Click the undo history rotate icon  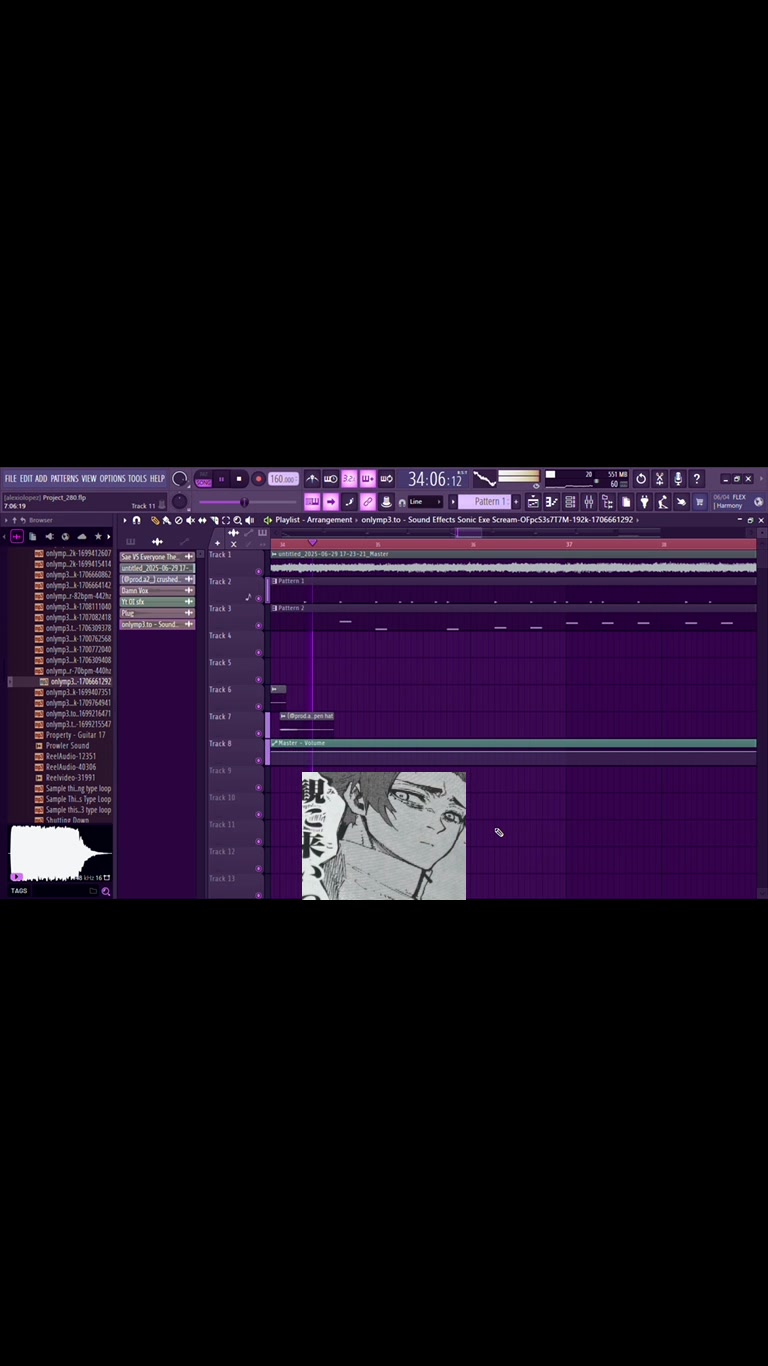641,479
